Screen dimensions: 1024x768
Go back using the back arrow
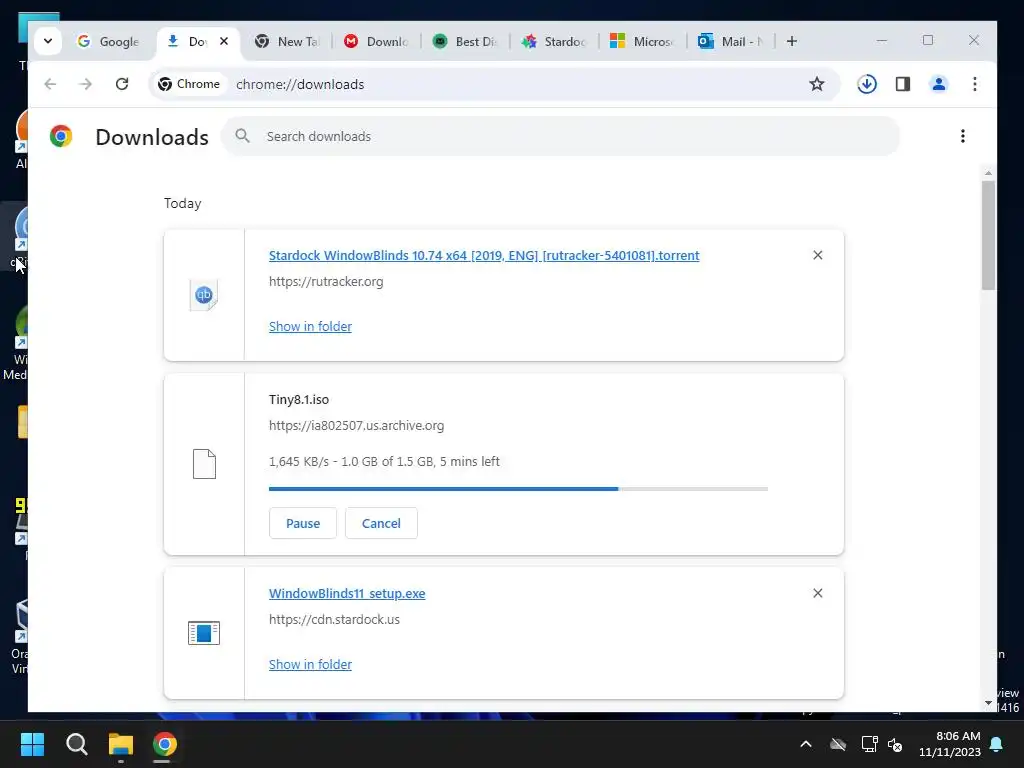(50, 84)
